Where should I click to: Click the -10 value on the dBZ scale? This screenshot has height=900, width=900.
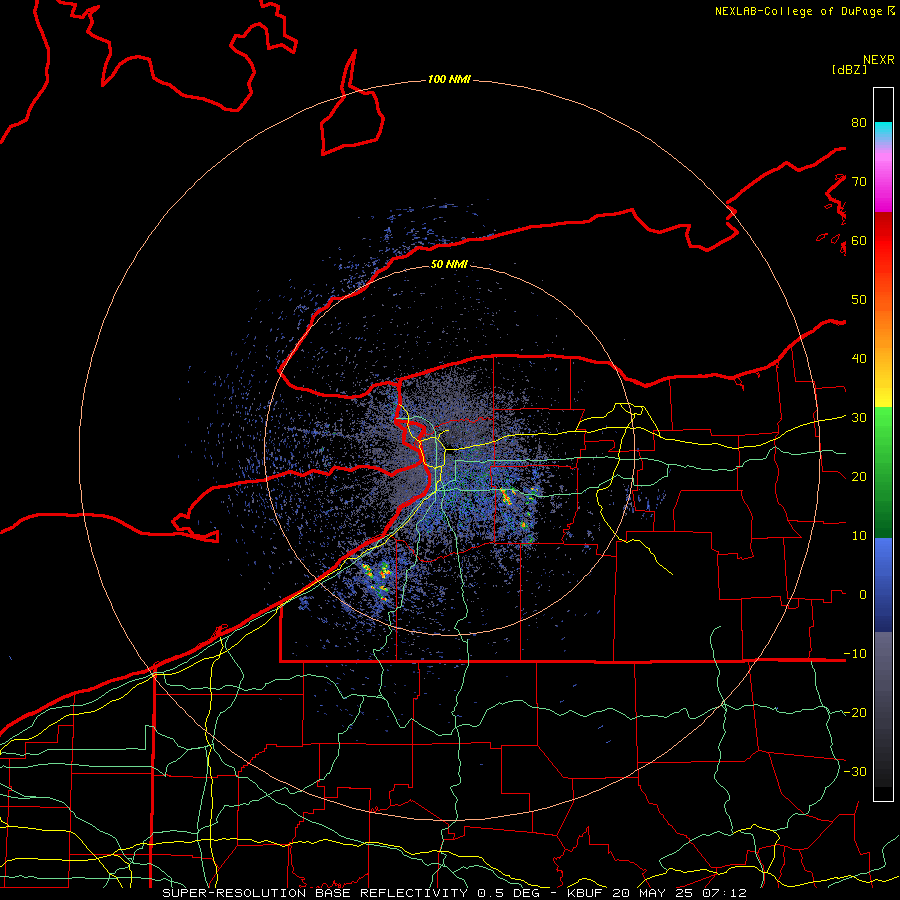855,654
